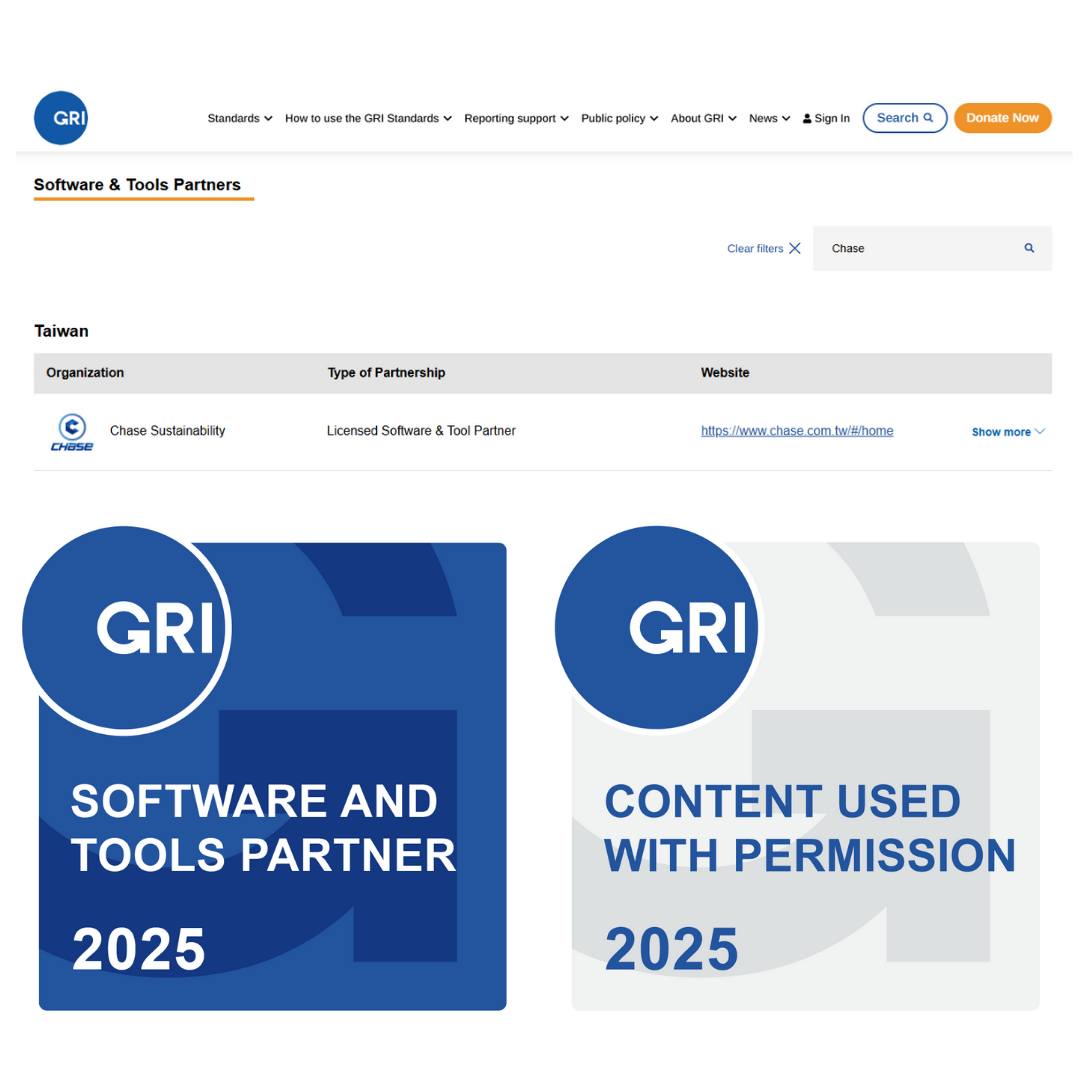The height and width of the screenshot is (1080, 1080).
Task: Click the Type of Partnership column header
Action: pyautogui.click(x=386, y=373)
